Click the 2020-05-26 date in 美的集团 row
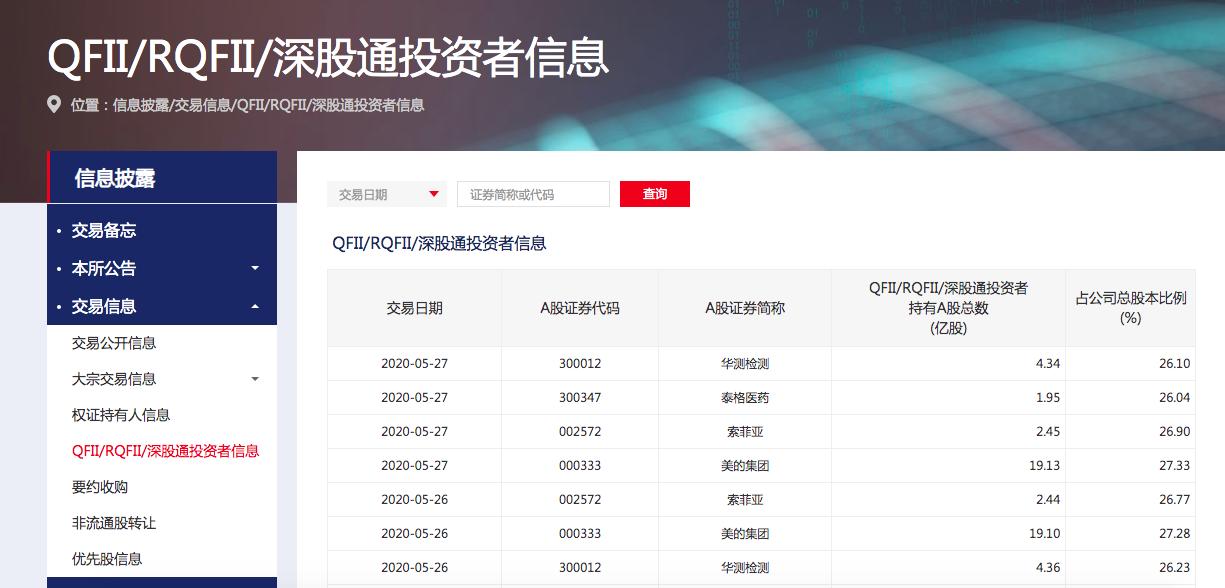This screenshot has width=1225, height=588. click(414, 534)
